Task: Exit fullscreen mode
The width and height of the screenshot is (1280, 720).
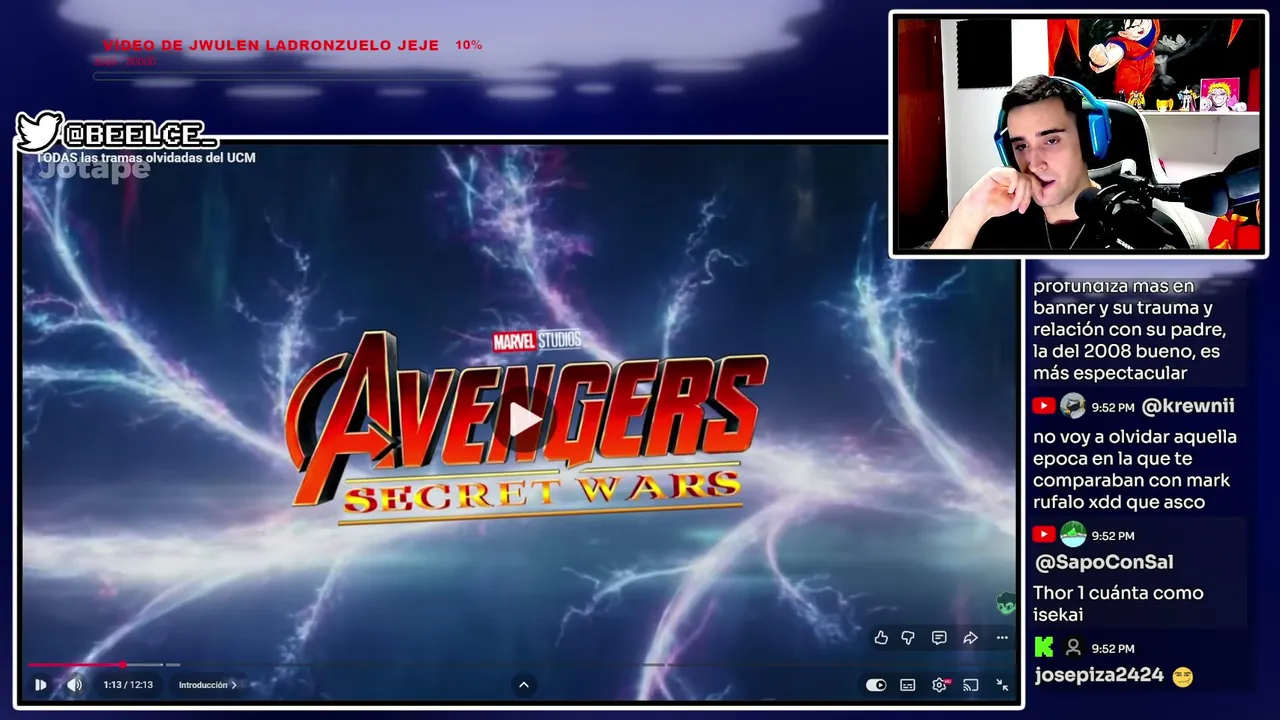Action: point(1002,685)
